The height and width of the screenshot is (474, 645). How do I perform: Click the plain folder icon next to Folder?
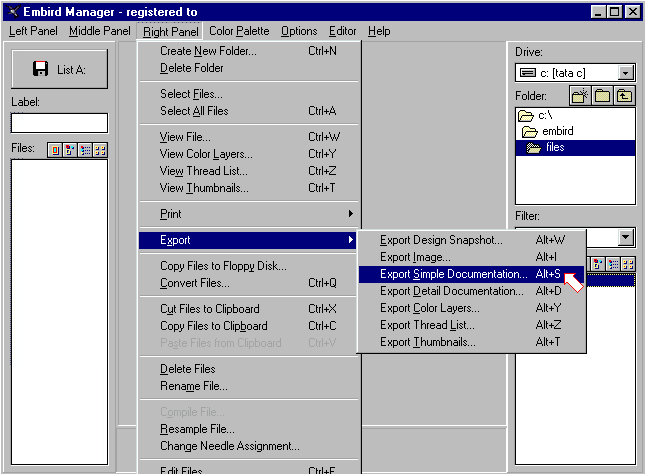[x=602, y=96]
